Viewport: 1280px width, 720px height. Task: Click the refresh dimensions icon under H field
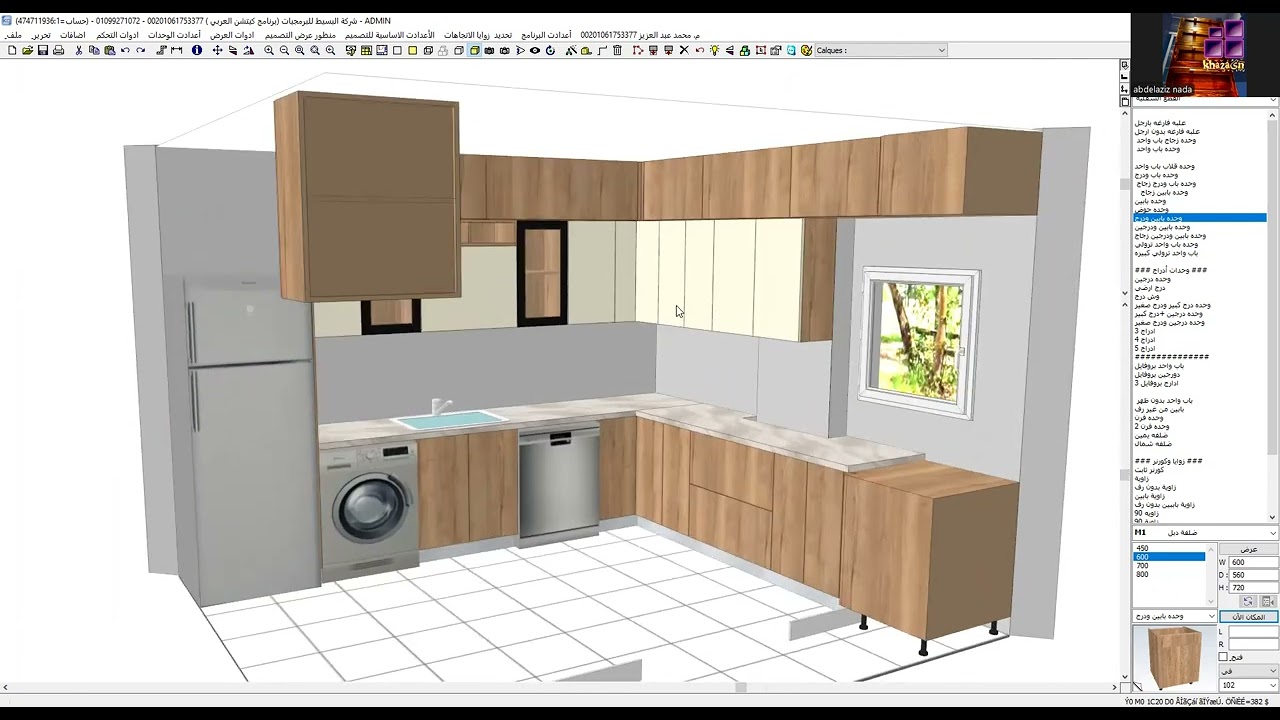(1248, 601)
